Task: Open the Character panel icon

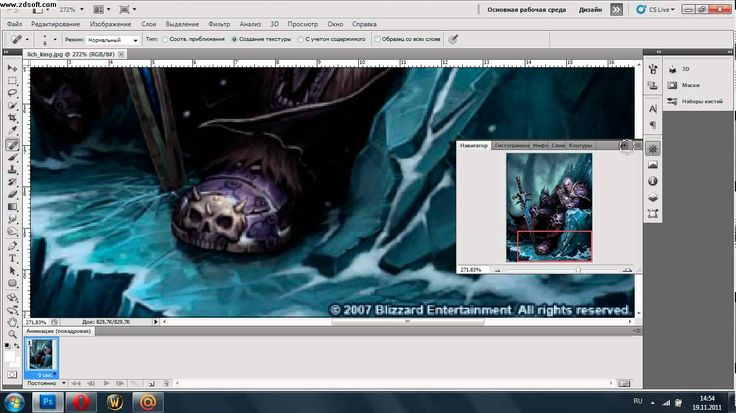Action: coord(652,109)
